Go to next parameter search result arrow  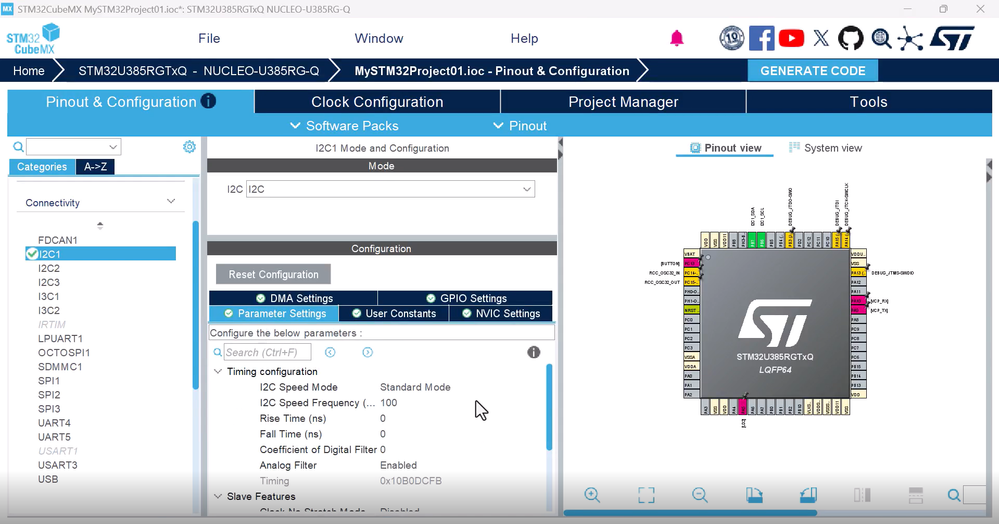click(x=368, y=352)
